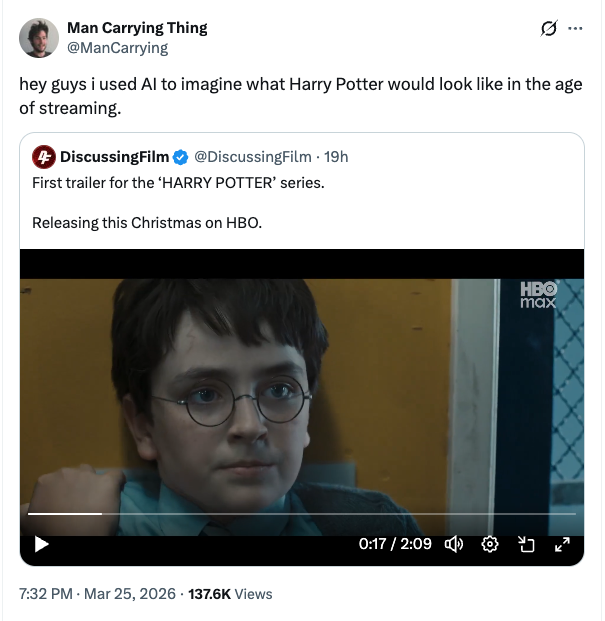This screenshot has height=621, width=605.
Task: Open video settings gear
Action: point(490,545)
